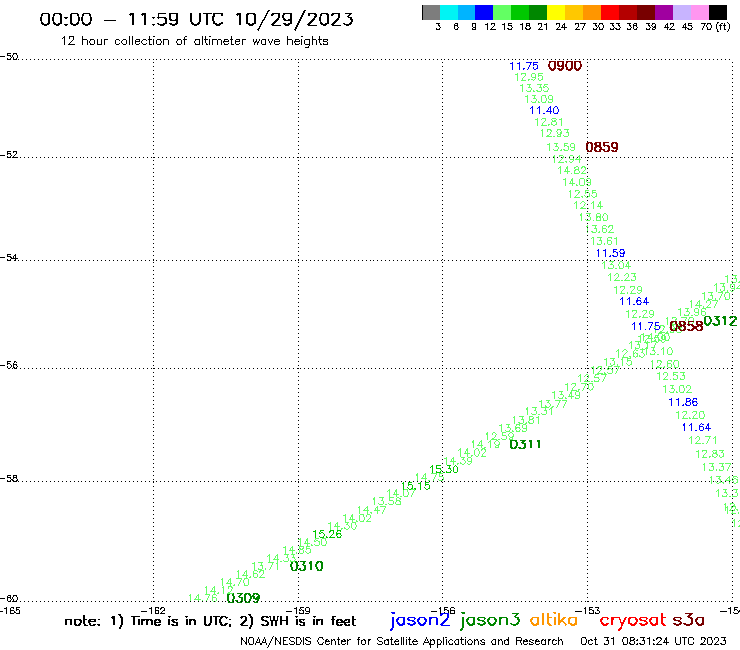Click the jason3 satellite legend label
Image resolution: width=740 pixels, height=650 pixels.
tap(490, 620)
